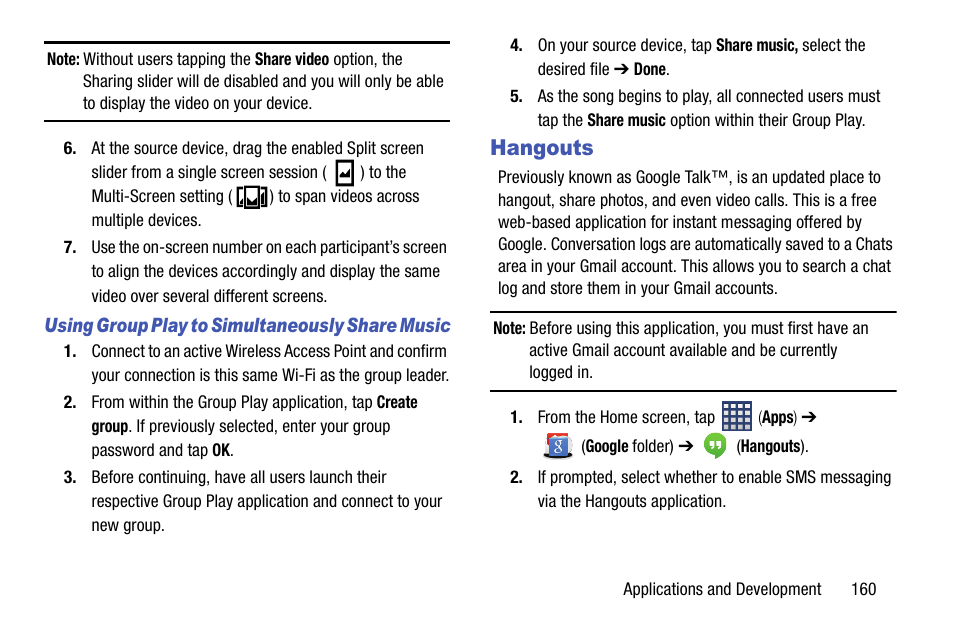
Task: Click bold Share music in step 5
Action: coord(626,121)
